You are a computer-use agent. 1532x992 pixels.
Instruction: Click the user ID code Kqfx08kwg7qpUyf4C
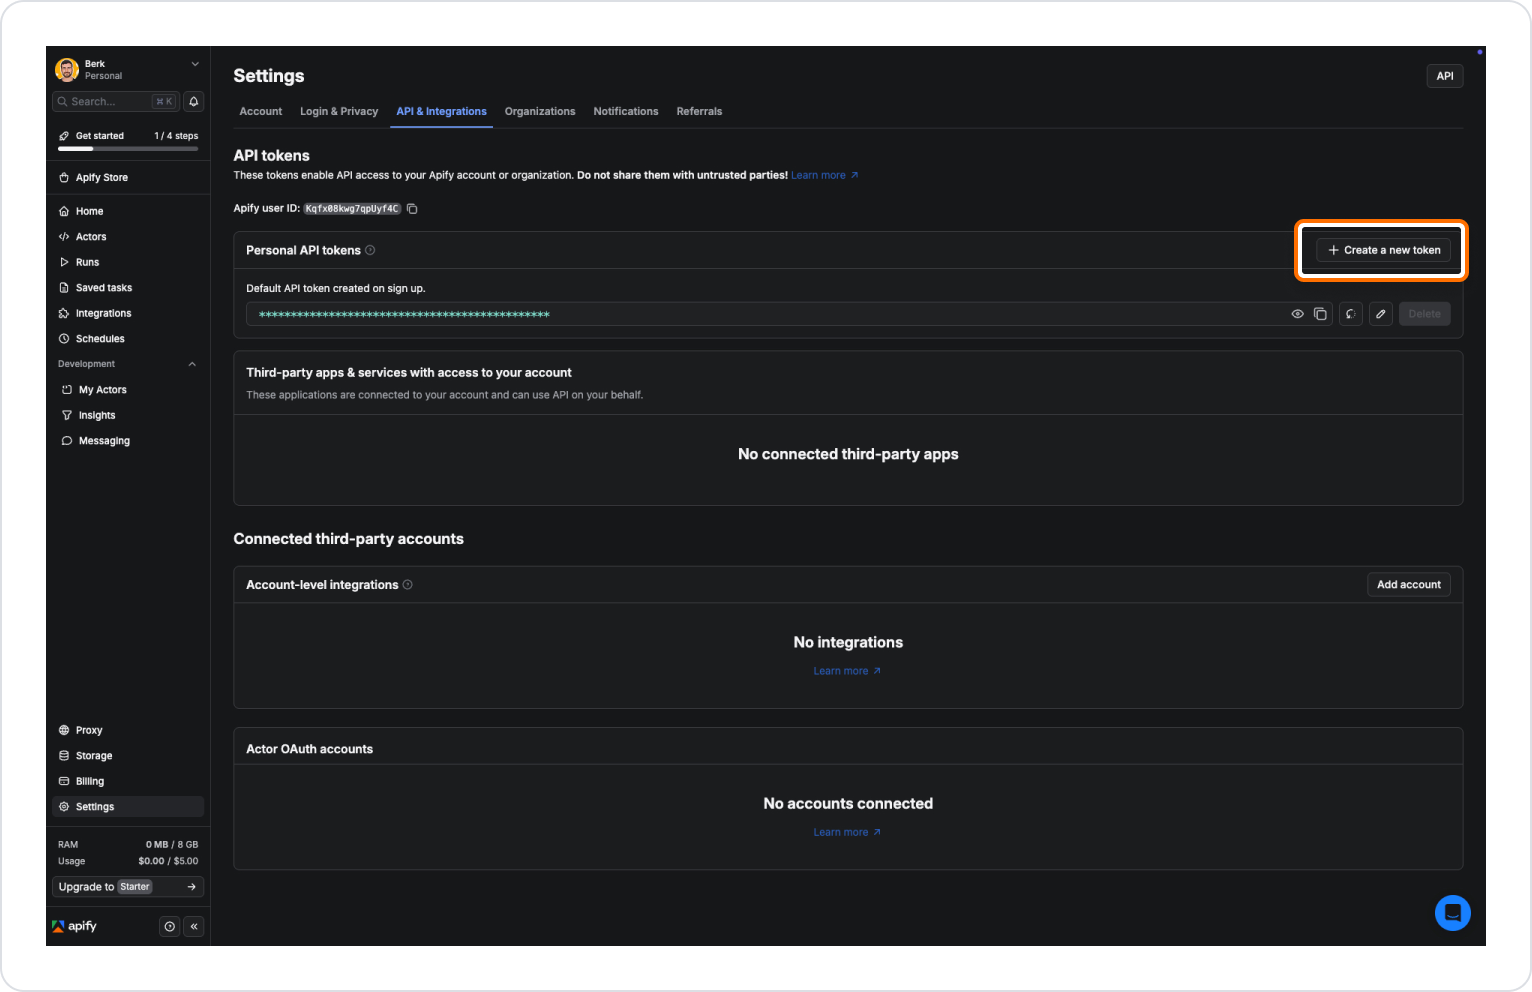[352, 209]
